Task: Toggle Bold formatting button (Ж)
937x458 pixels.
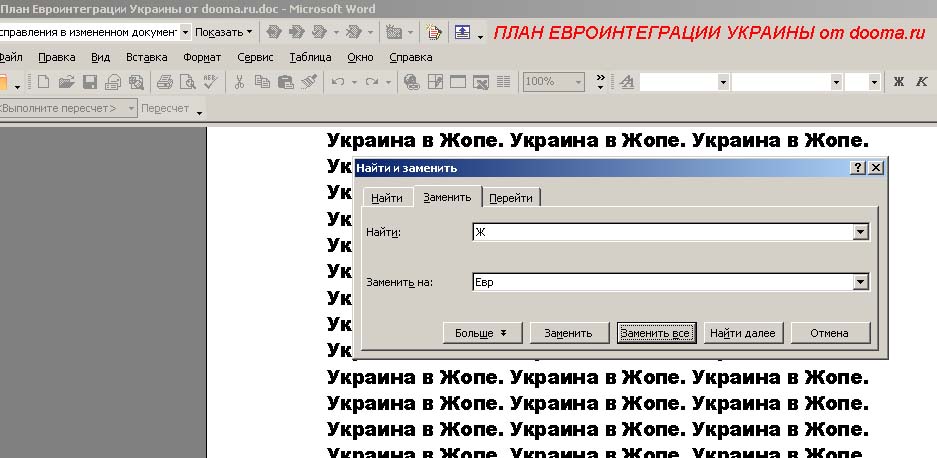Action: [x=898, y=82]
